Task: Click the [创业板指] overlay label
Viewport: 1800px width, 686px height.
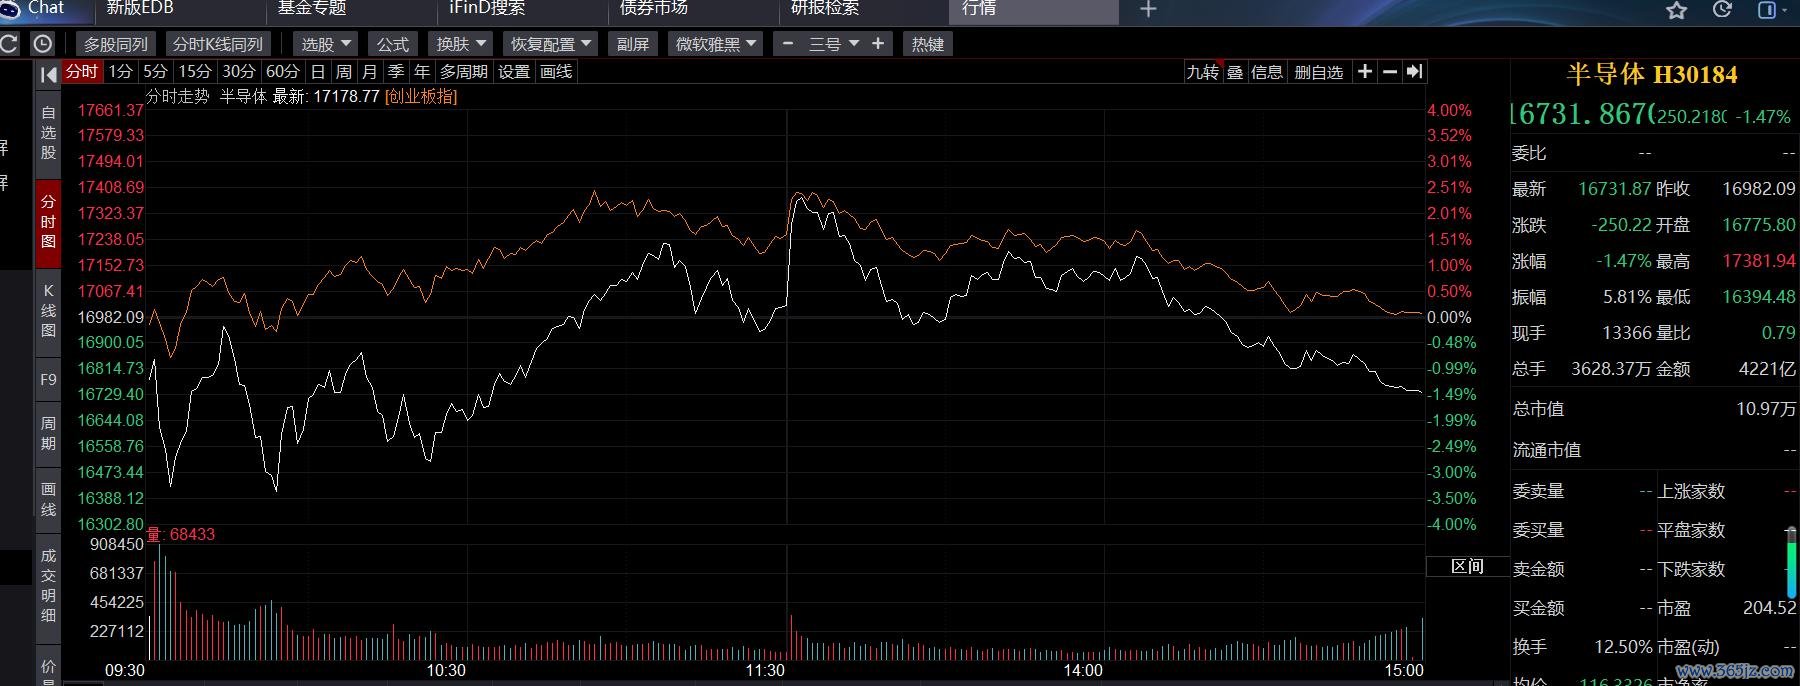Action: click(x=421, y=97)
